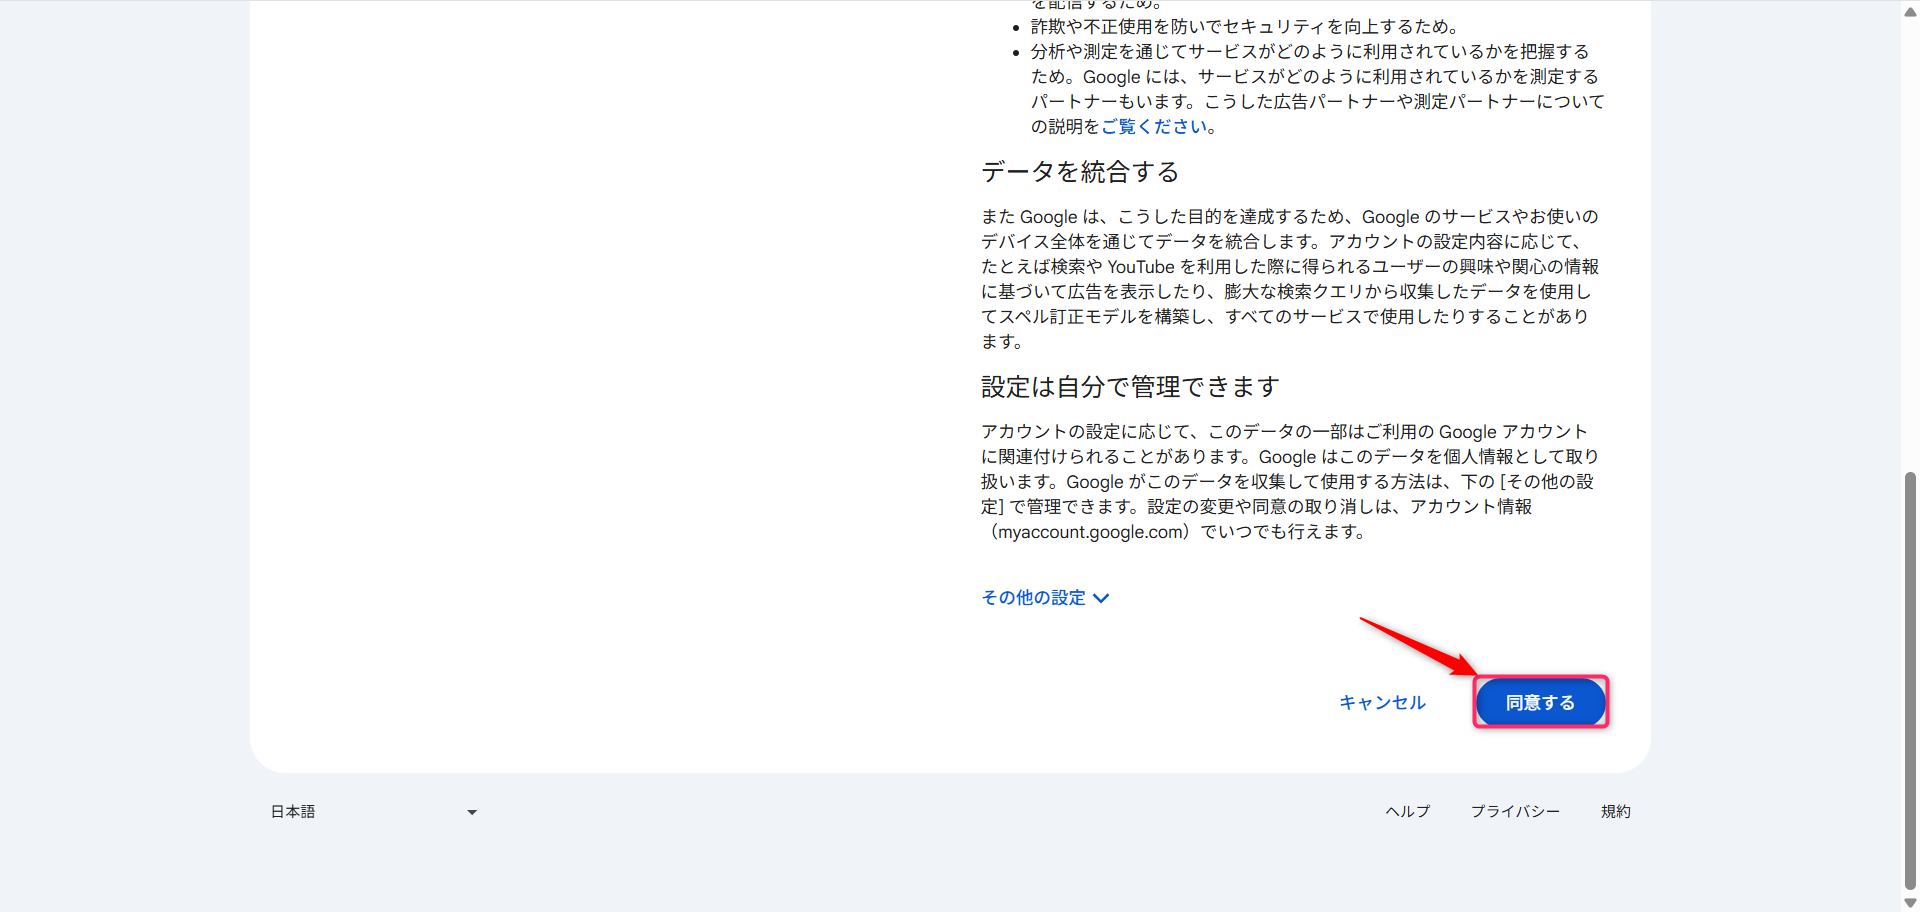Click the scrollbar up arrow
The width and height of the screenshot is (1920, 912).
tap(1908, 11)
